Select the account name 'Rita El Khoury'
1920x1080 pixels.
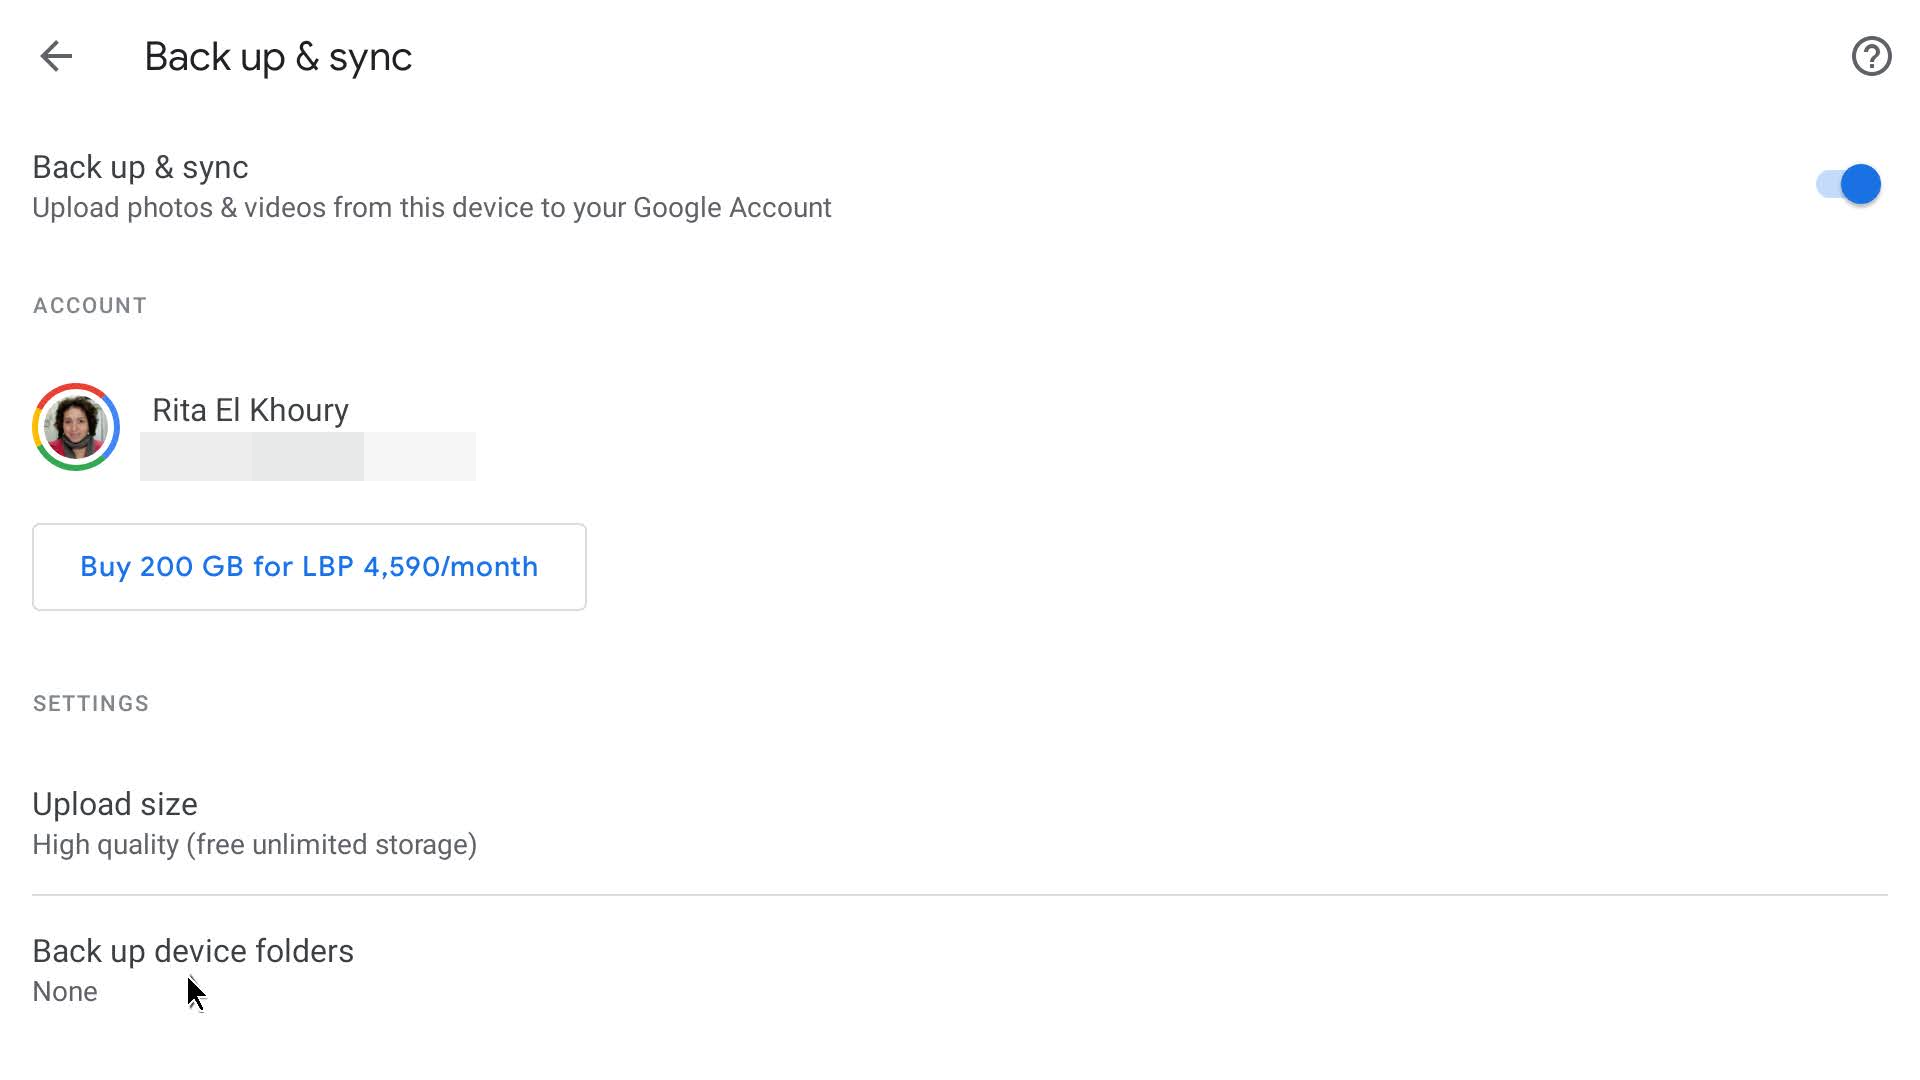click(x=249, y=409)
